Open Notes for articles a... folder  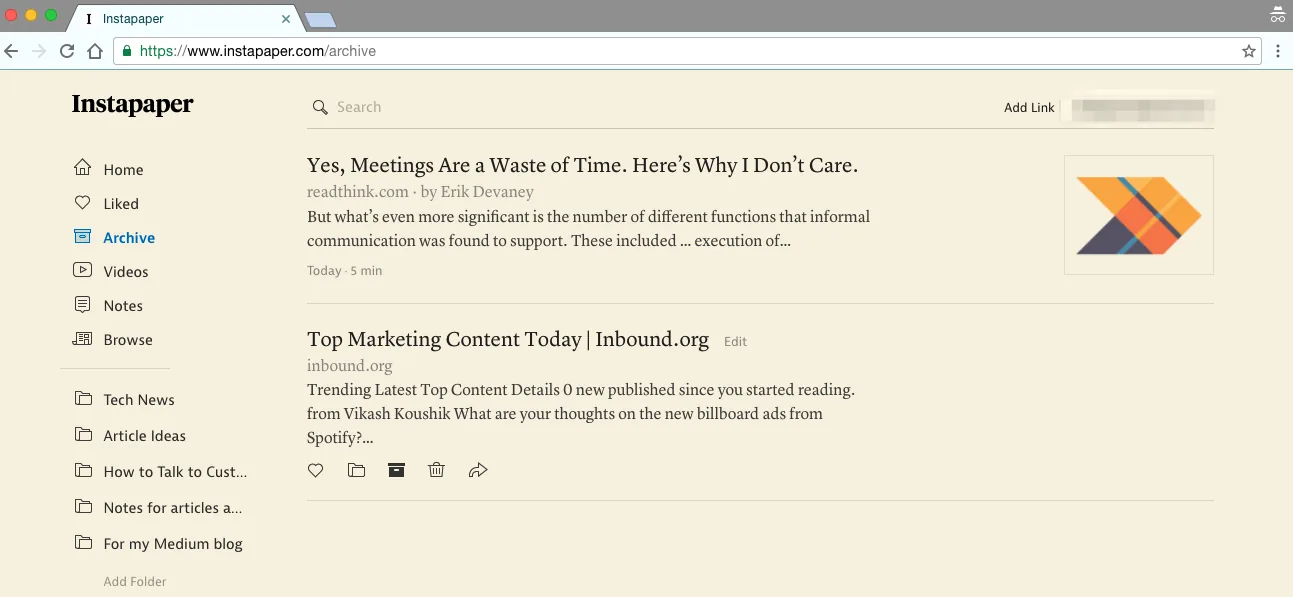(173, 508)
